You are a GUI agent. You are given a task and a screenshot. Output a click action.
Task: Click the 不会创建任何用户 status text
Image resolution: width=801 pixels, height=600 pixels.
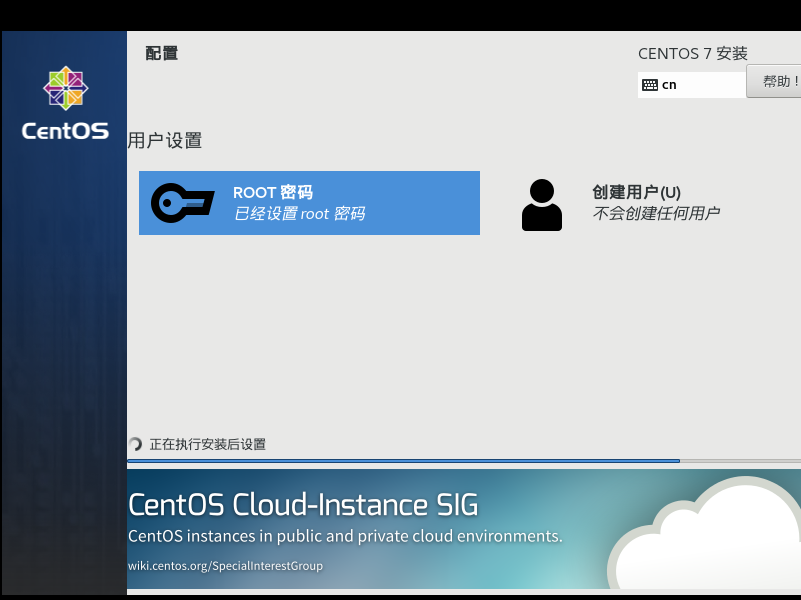click(x=656, y=213)
